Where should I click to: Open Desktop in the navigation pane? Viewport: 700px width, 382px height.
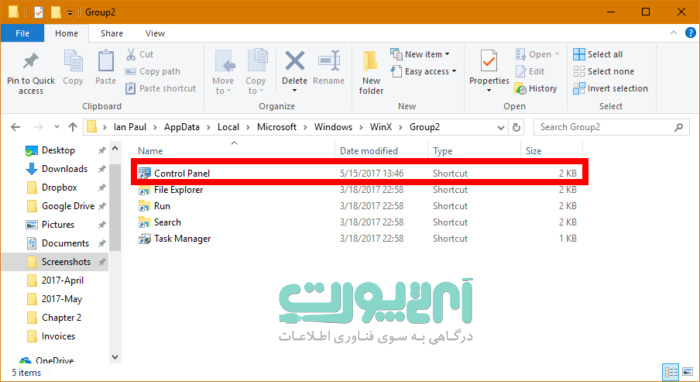click(58, 150)
